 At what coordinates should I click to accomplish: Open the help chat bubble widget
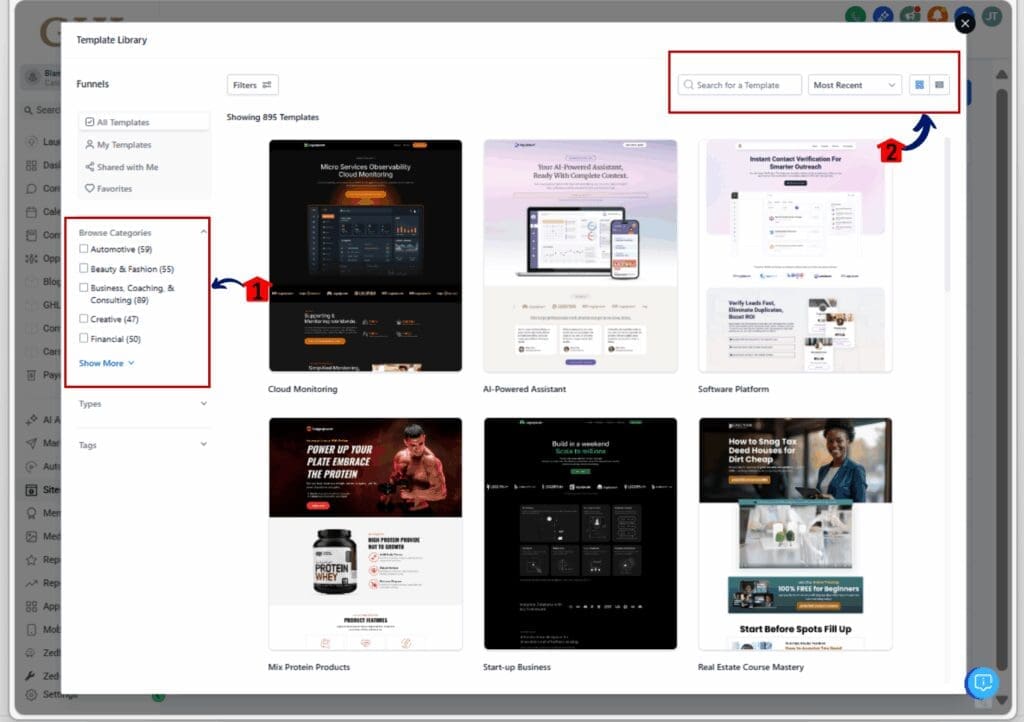click(981, 682)
